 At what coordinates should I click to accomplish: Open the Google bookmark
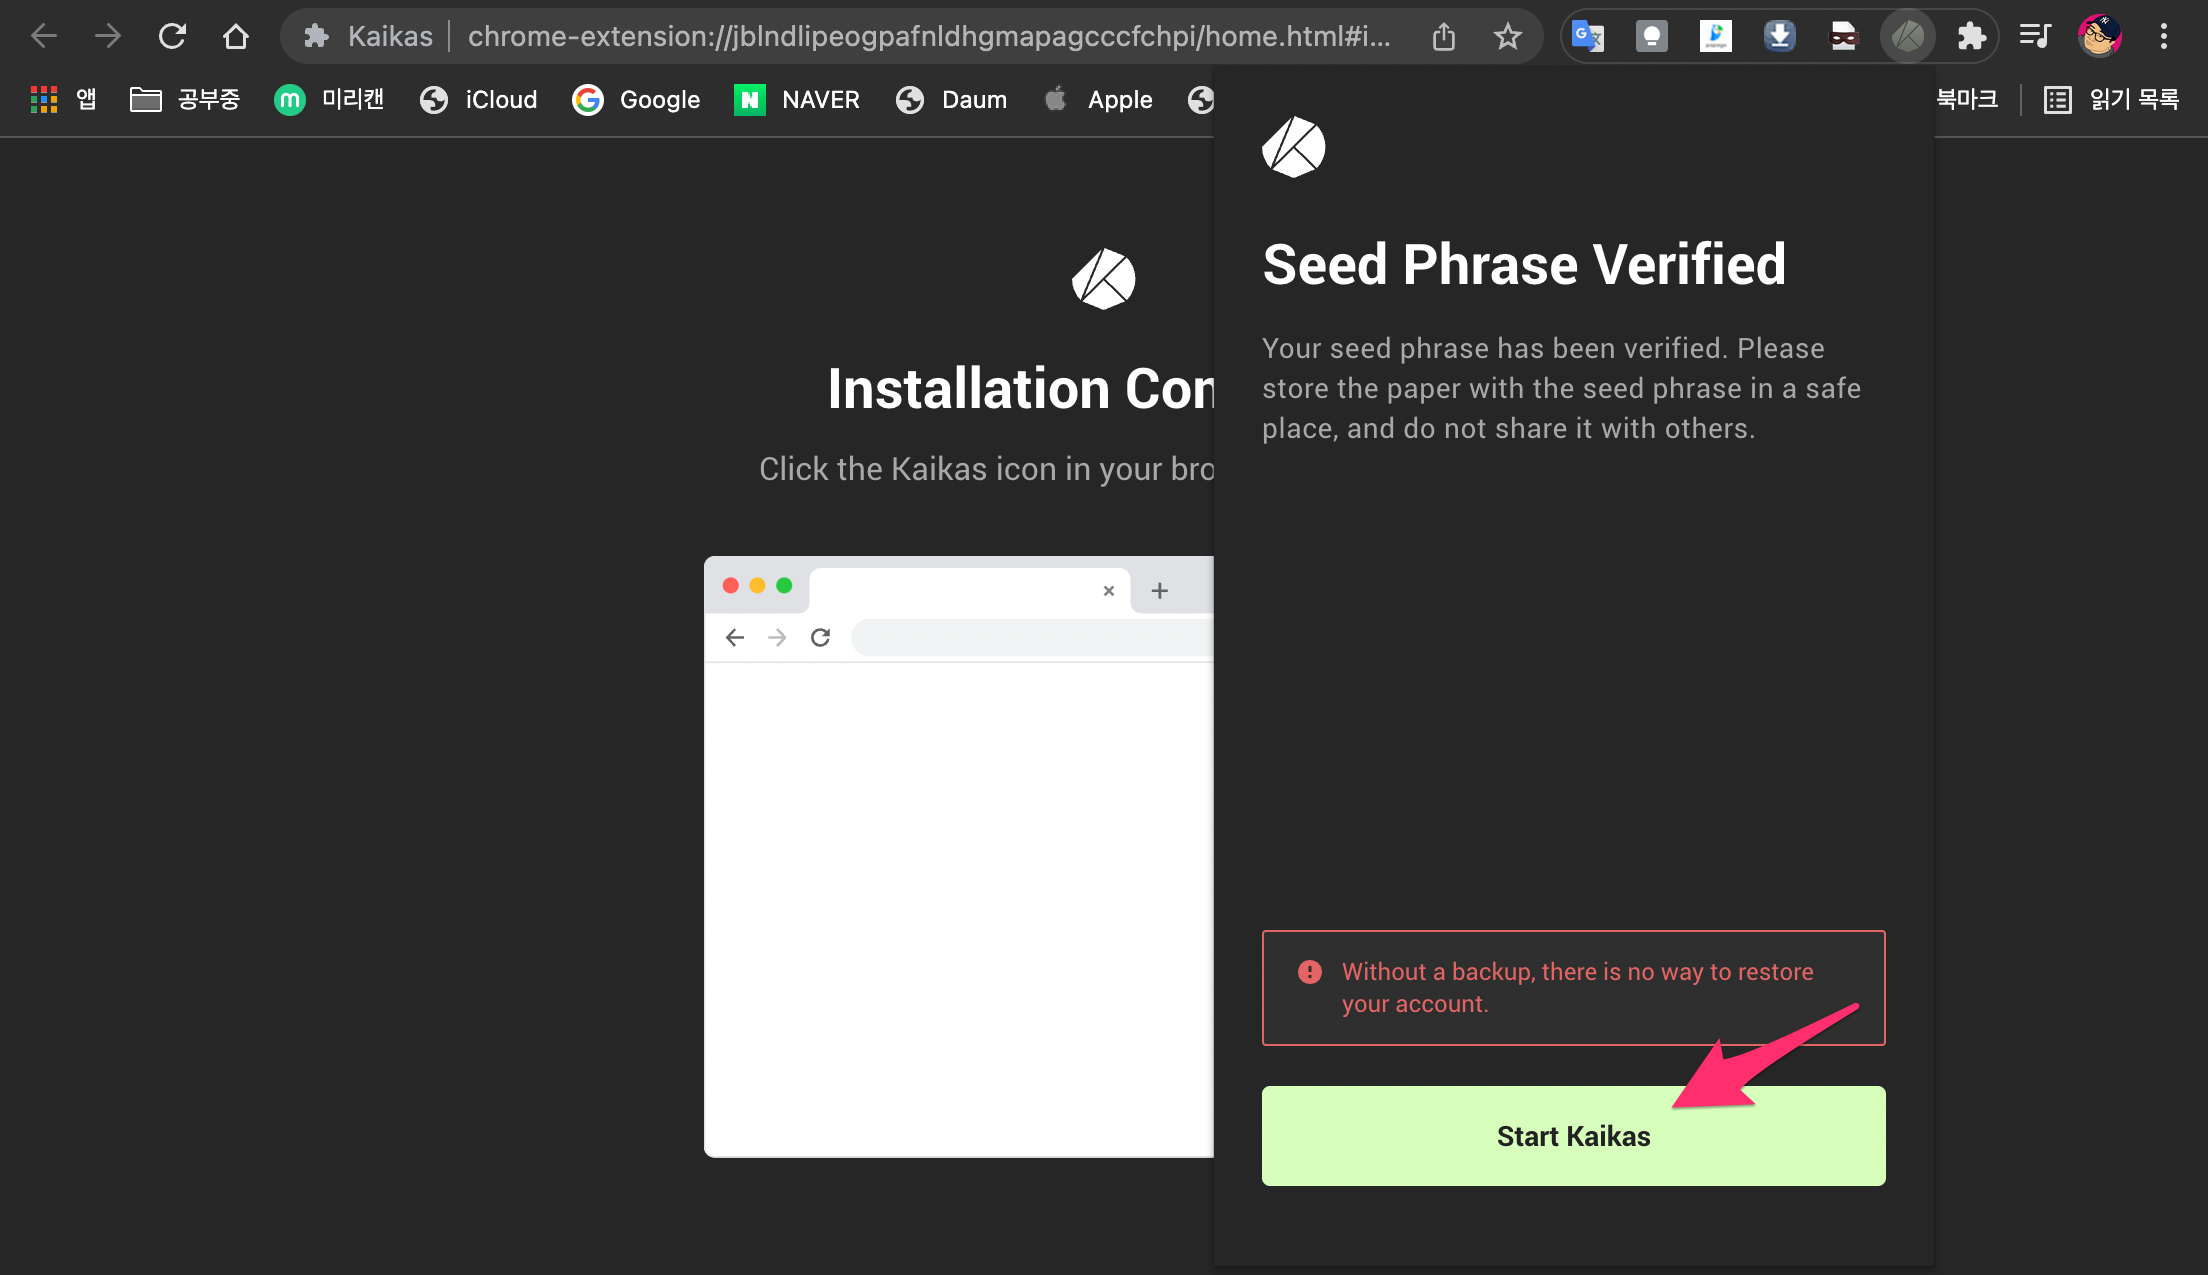(636, 99)
